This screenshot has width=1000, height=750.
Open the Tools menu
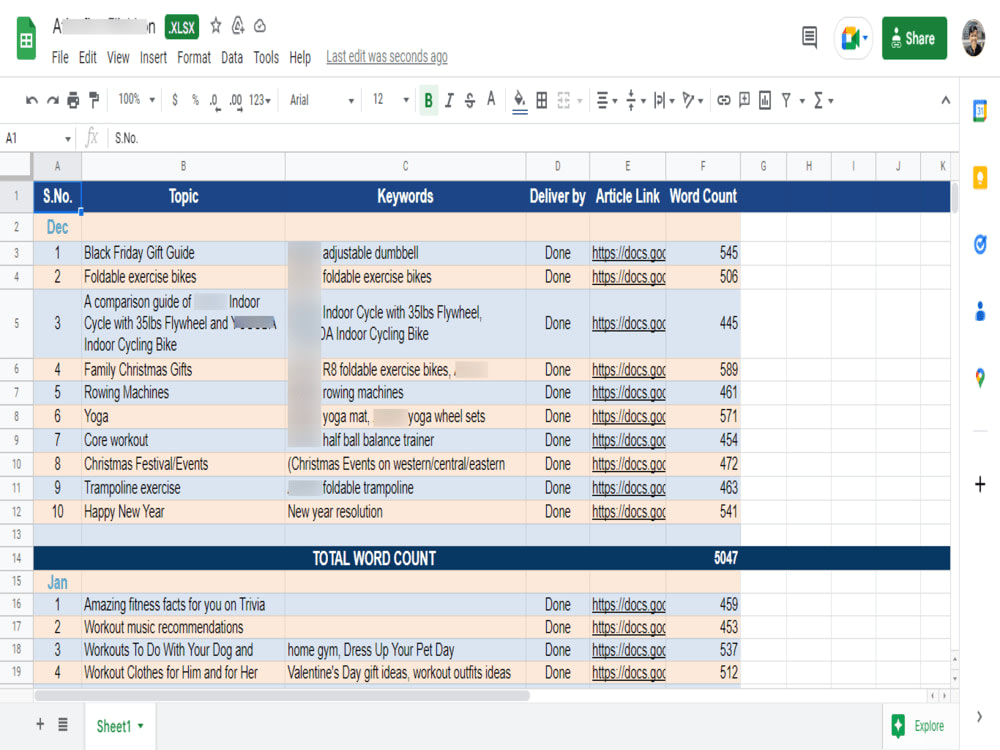266,57
